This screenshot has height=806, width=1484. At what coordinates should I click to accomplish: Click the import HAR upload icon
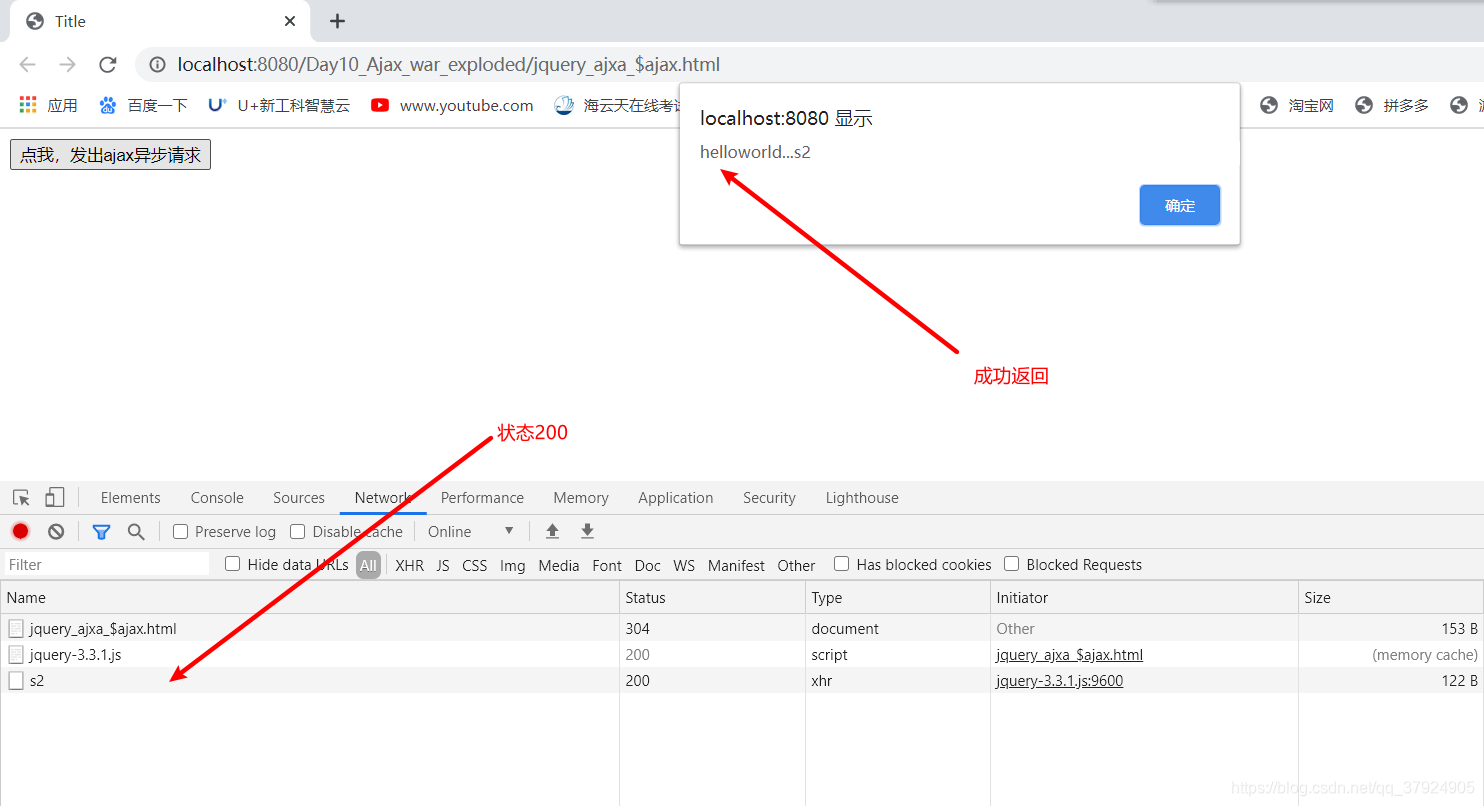(x=552, y=531)
